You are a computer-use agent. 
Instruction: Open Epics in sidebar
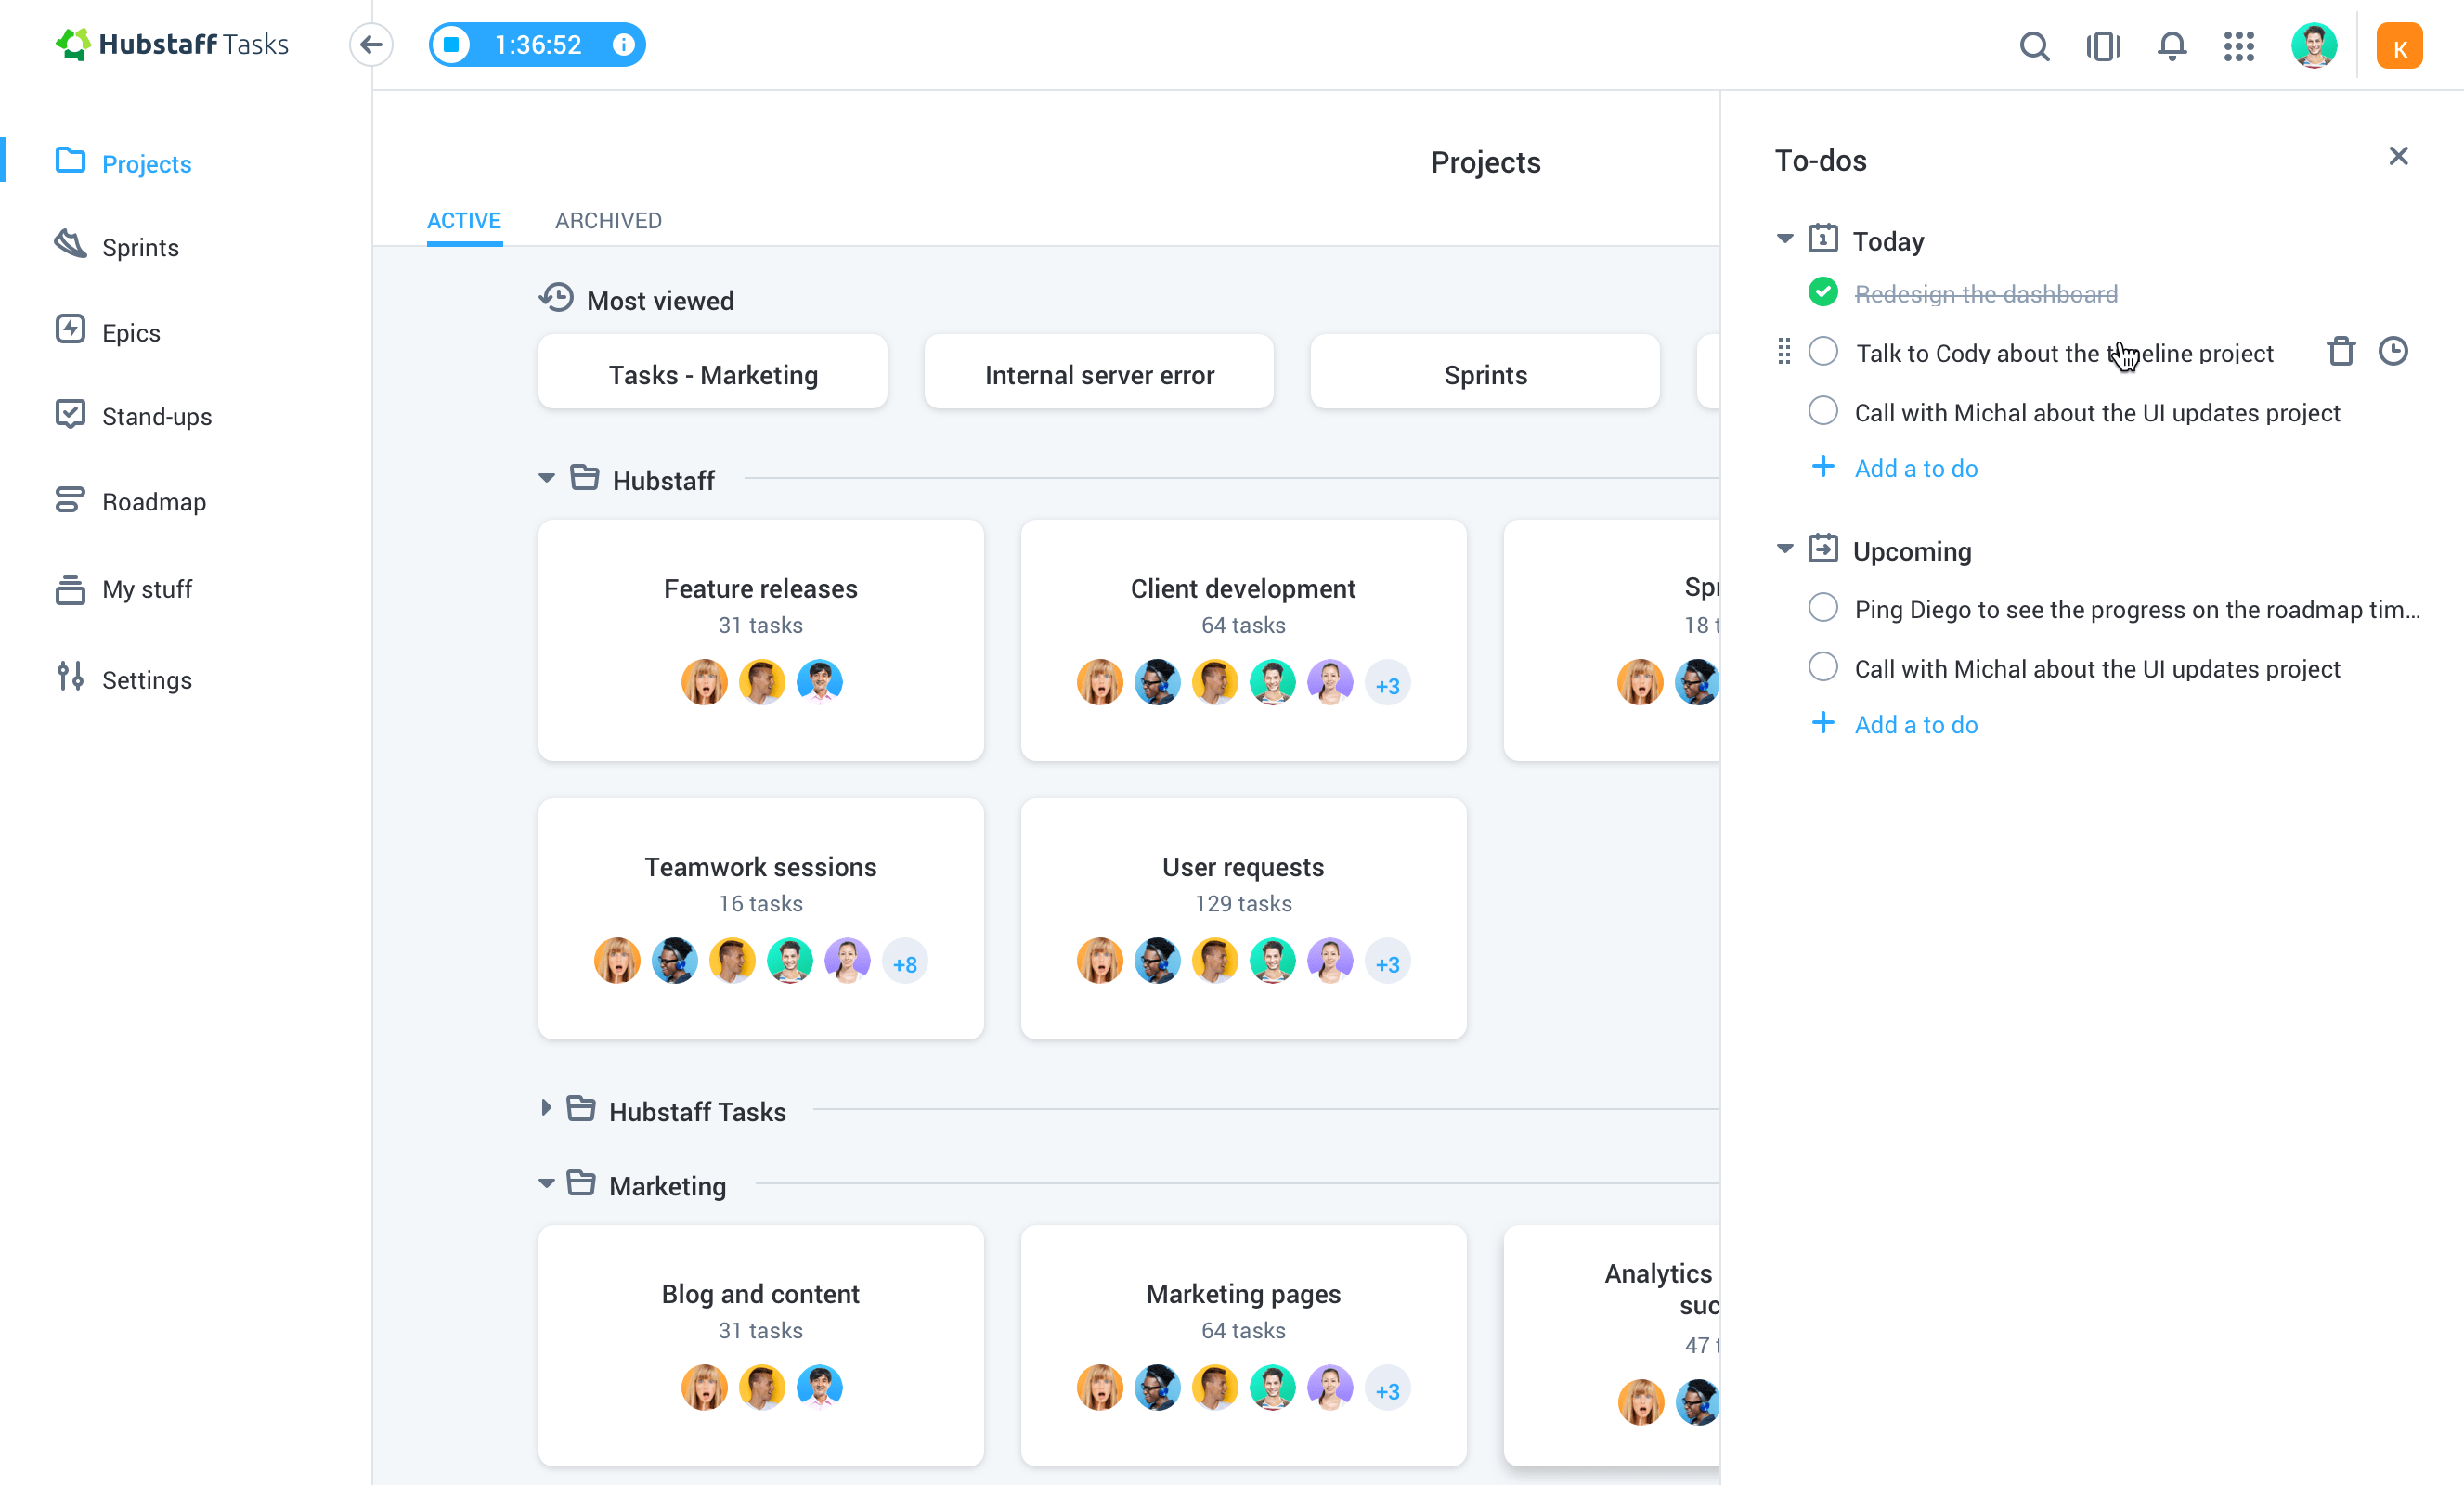[x=108, y=331]
